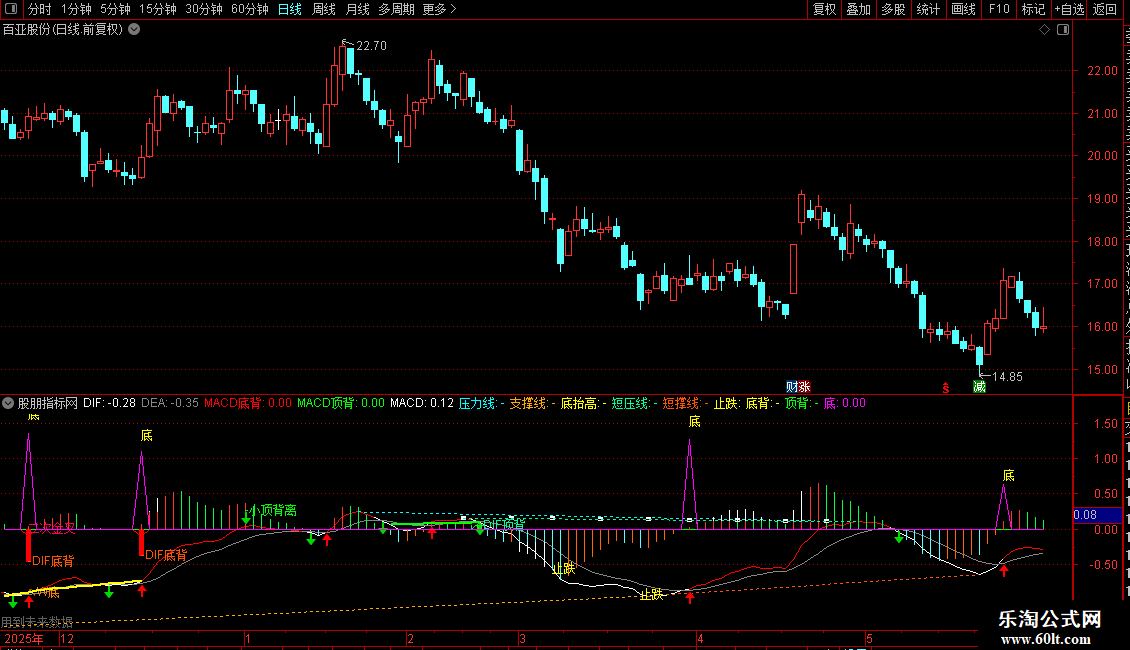1130x650 pixels.
Task: Click the 财 info marker on chart
Action: click(791, 387)
